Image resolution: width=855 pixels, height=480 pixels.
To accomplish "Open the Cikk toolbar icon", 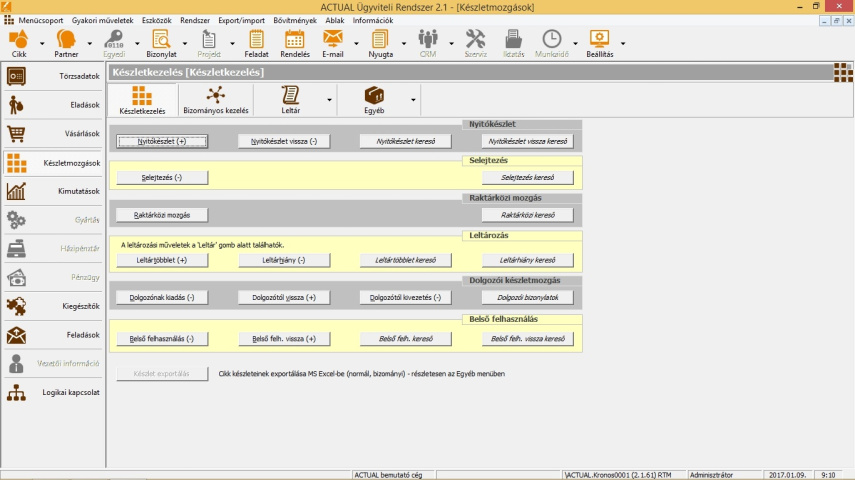I will pos(19,40).
